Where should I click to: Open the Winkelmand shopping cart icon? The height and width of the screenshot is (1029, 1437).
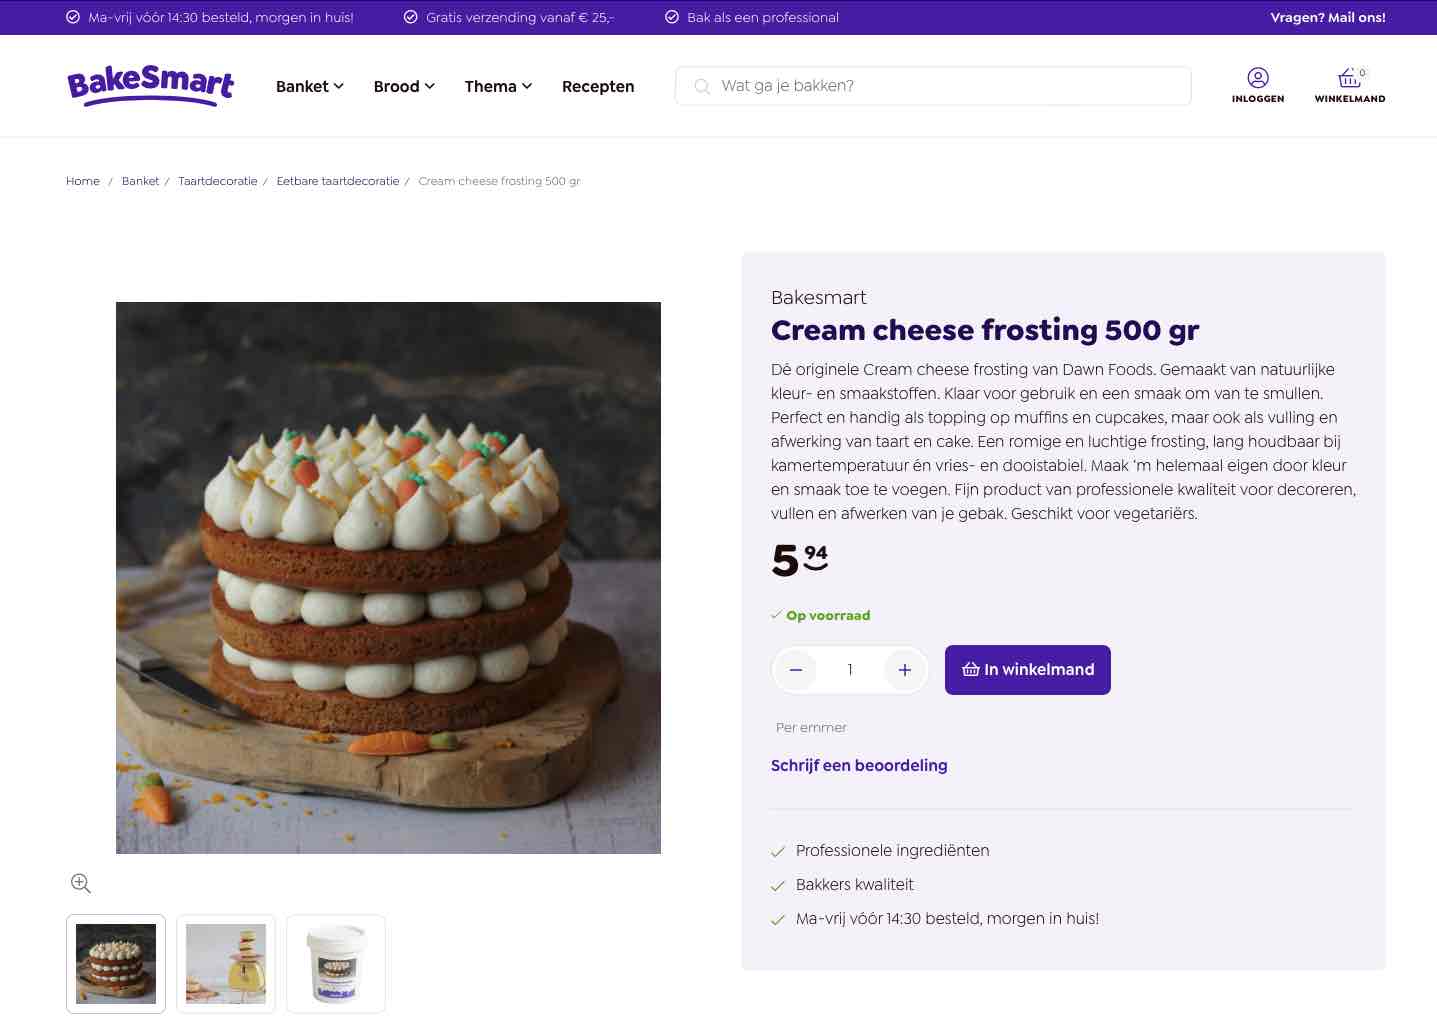(1346, 78)
